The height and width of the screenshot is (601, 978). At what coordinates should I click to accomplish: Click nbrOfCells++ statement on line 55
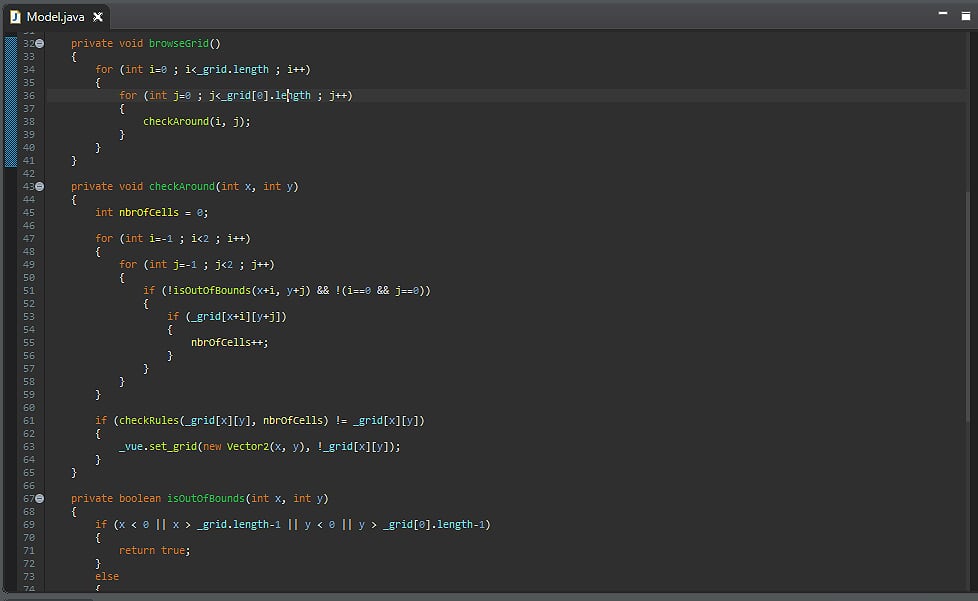(x=229, y=343)
